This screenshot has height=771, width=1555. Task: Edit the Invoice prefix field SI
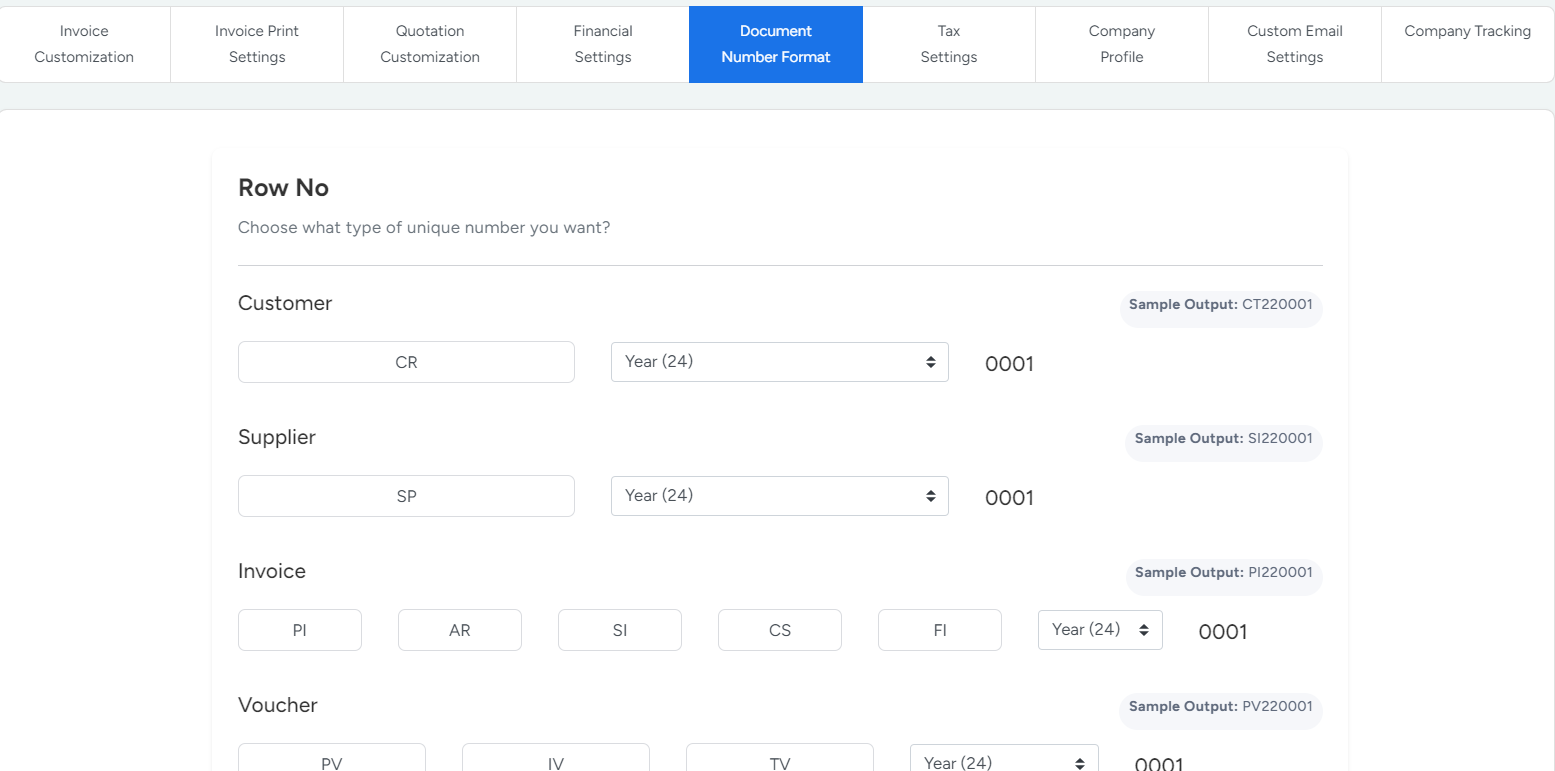pos(620,630)
